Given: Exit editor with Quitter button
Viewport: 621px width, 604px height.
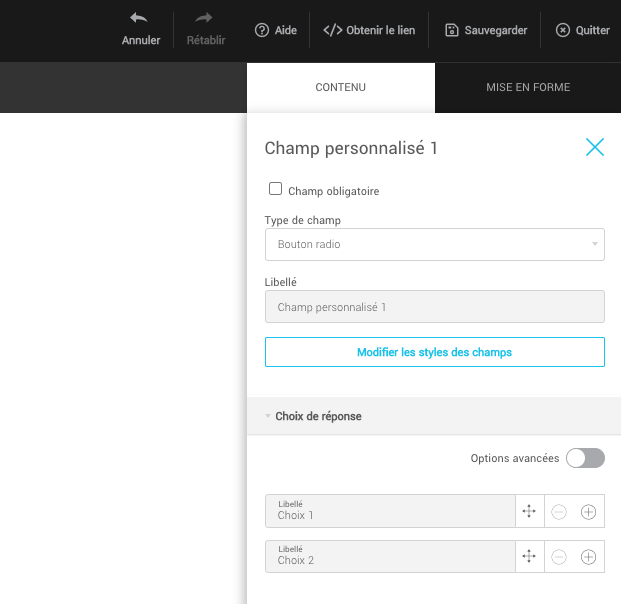Looking at the screenshot, I should point(582,30).
